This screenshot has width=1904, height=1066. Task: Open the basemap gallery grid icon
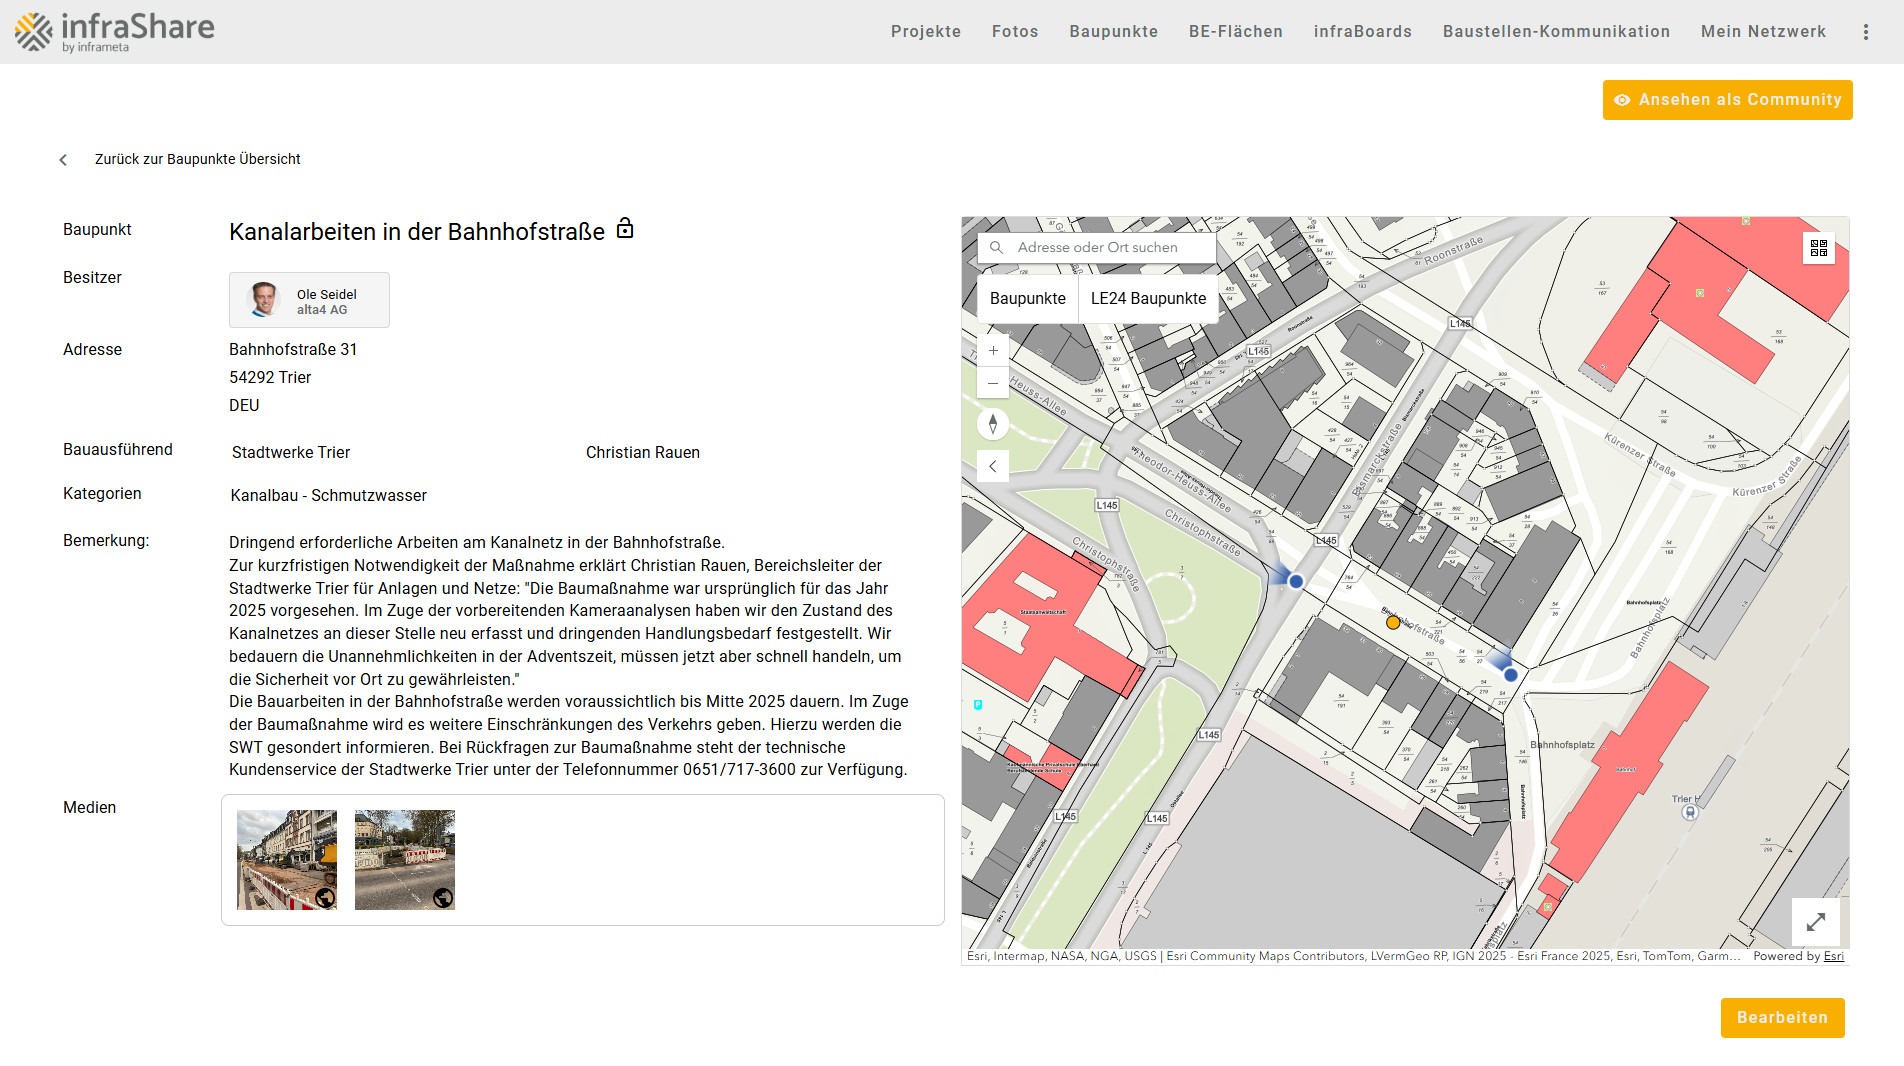(x=1818, y=248)
